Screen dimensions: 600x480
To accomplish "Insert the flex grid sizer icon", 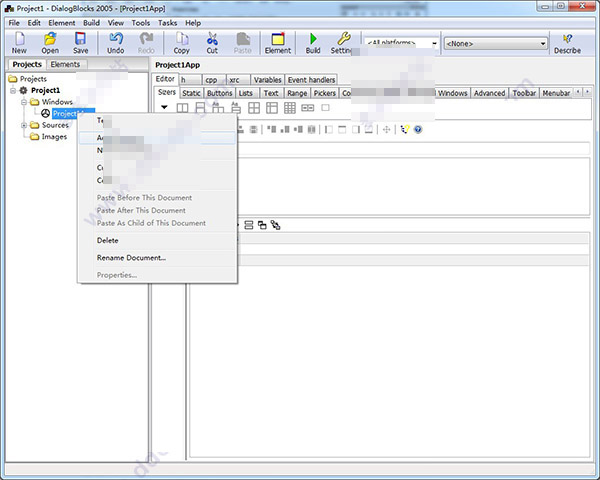I will click(272, 108).
